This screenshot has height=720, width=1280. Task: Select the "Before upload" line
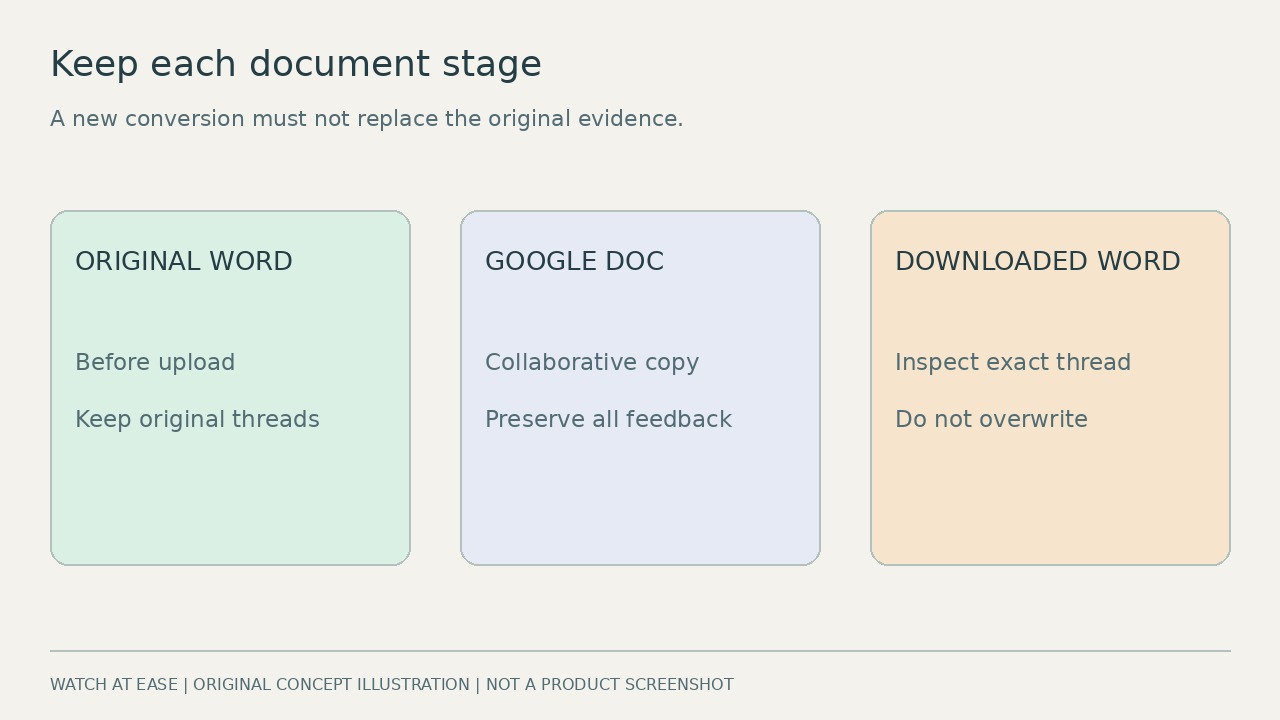(155, 363)
